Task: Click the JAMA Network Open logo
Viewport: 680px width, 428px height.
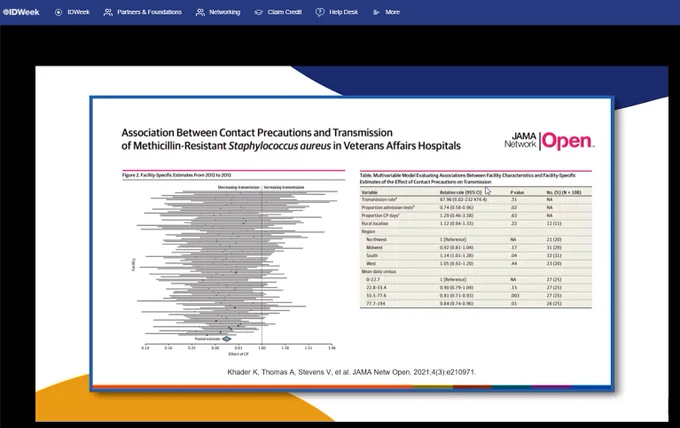Action: click(x=549, y=141)
